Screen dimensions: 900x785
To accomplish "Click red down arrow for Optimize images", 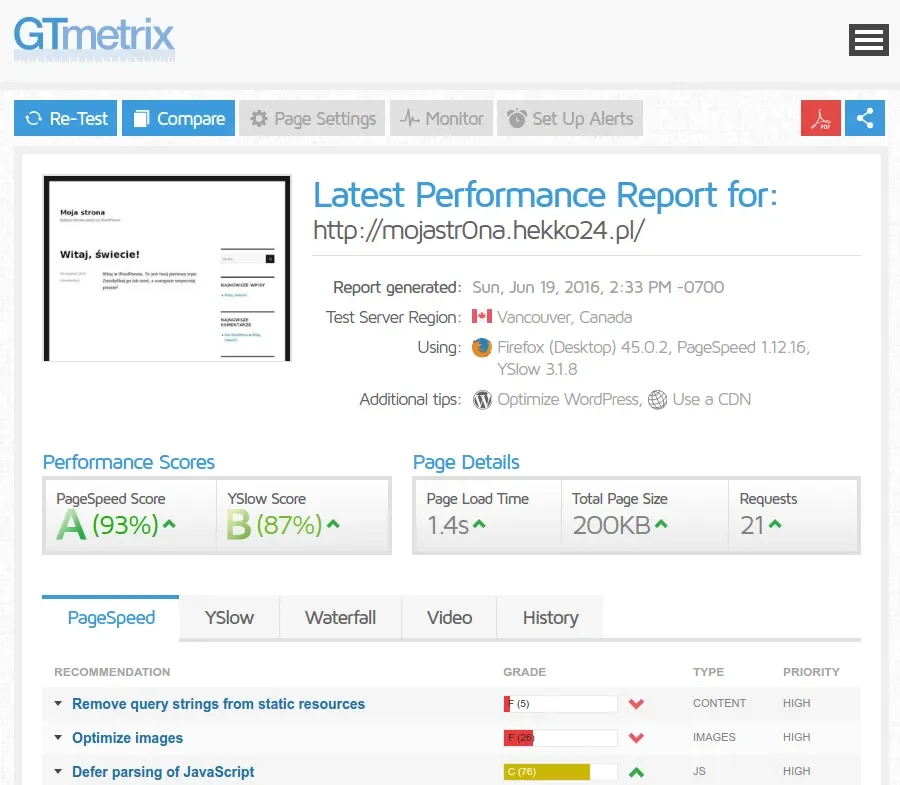I will point(636,738).
